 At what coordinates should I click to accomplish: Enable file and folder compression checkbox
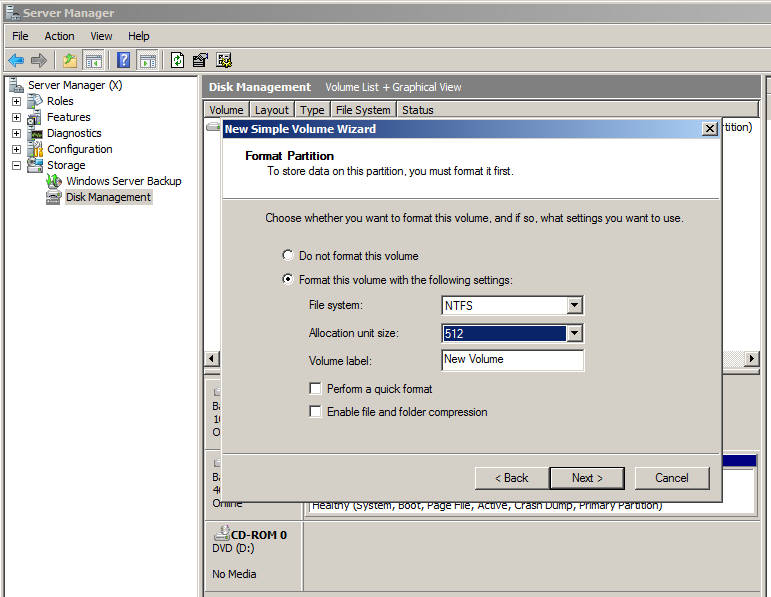(x=315, y=411)
